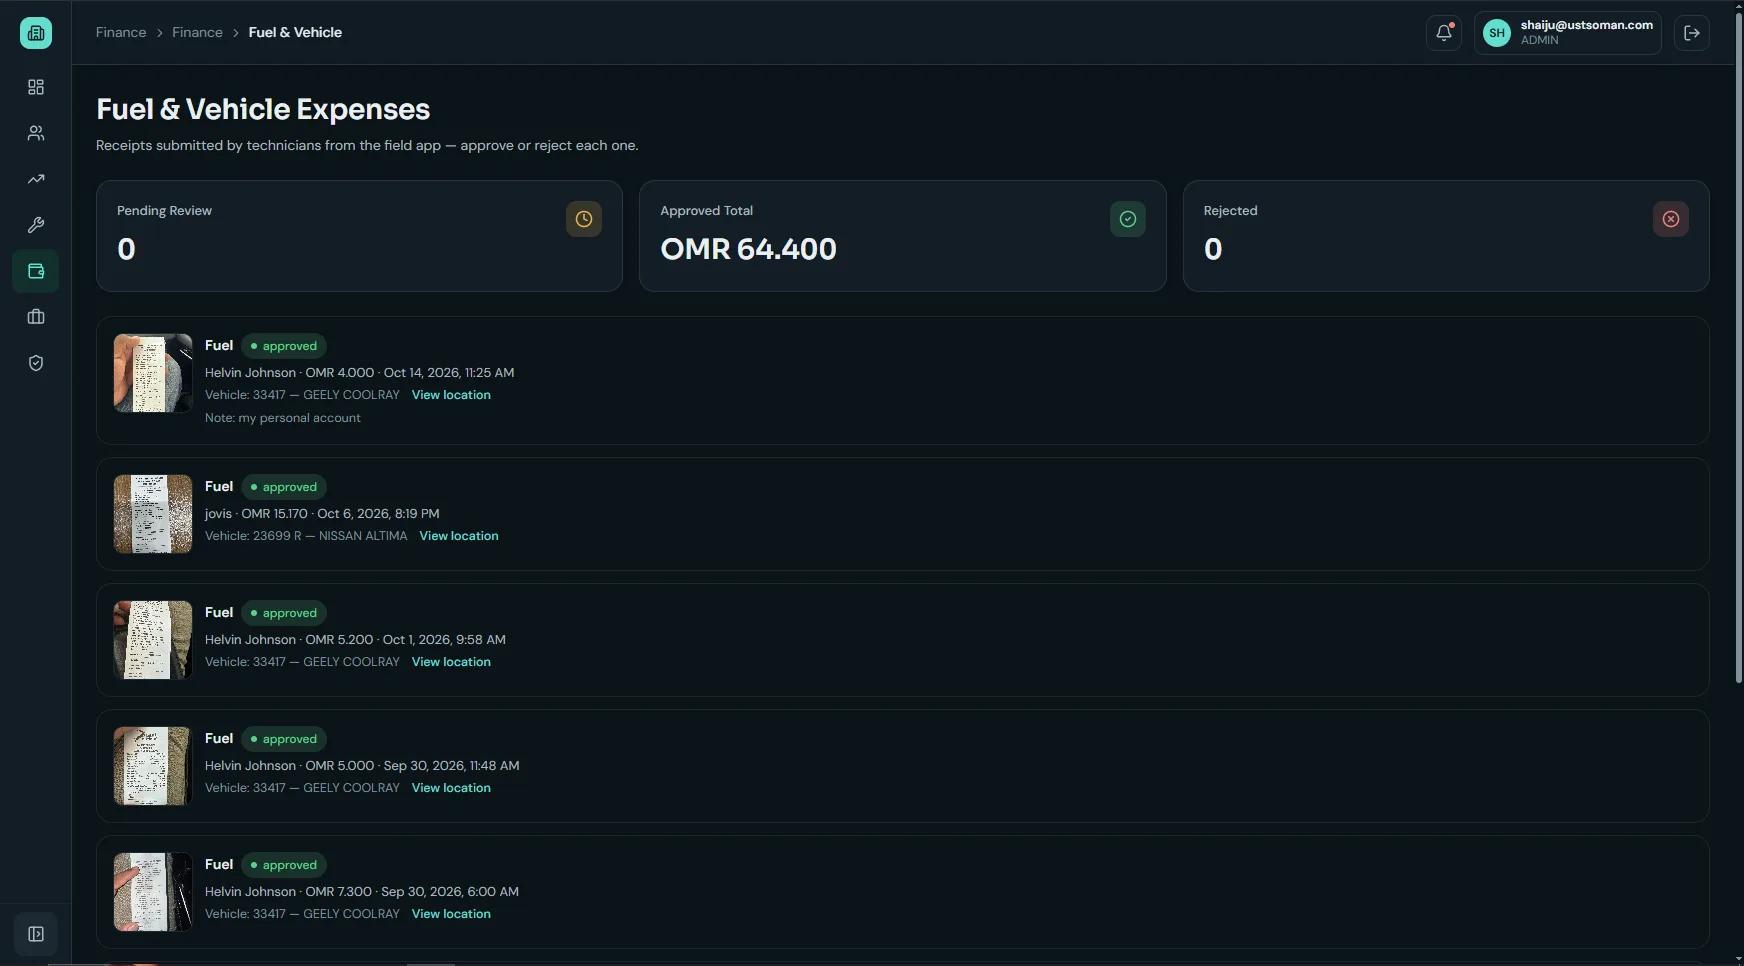
Task: Click the Pending Review label
Action: (164, 211)
